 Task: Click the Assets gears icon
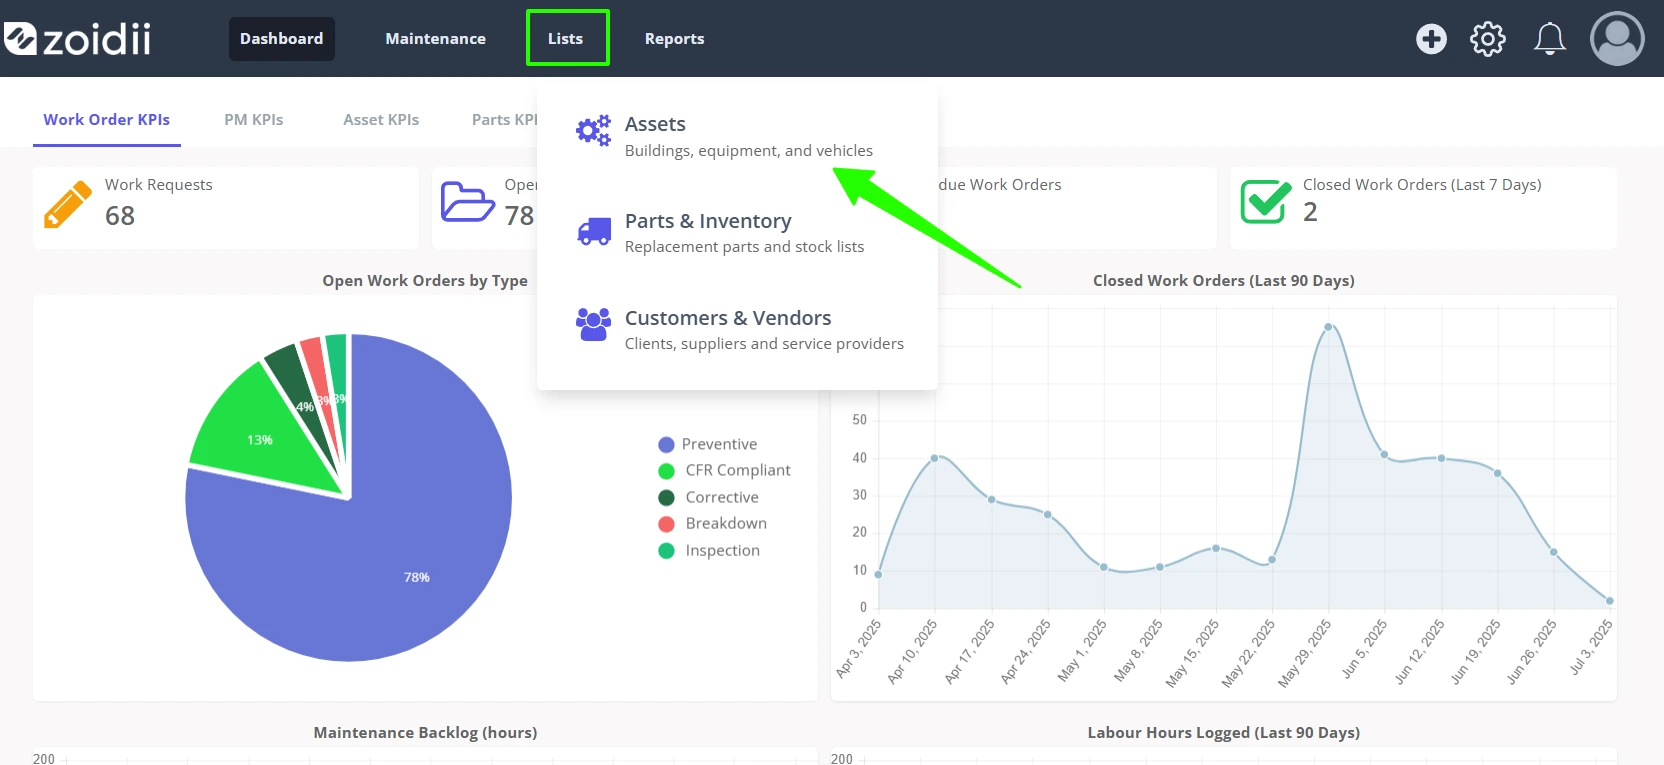593,131
